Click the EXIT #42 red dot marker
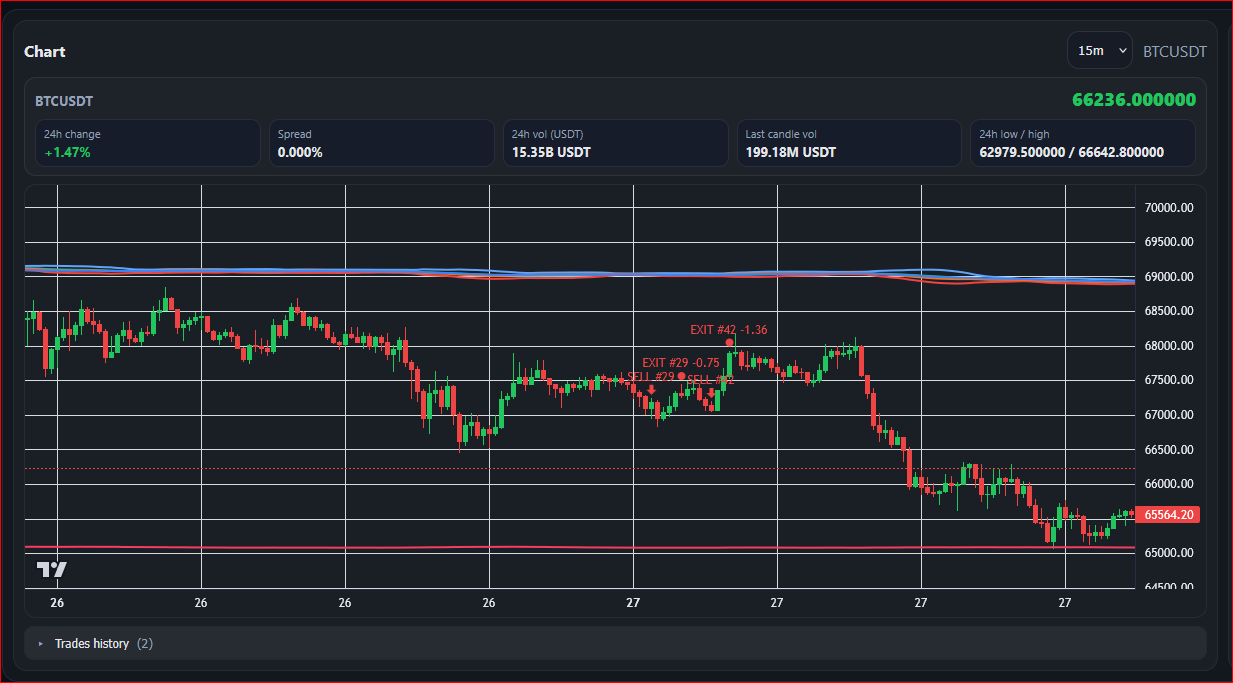This screenshot has width=1233, height=683. [730, 343]
